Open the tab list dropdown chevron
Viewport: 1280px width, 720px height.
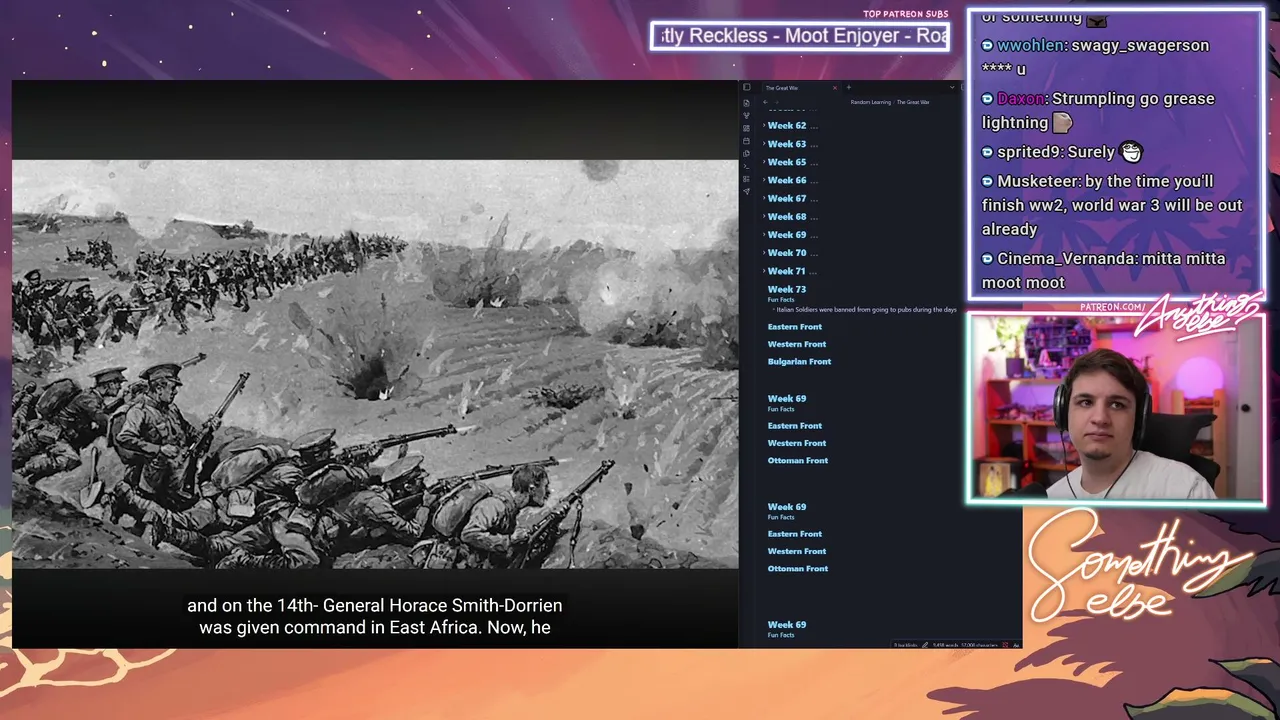click(x=952, y=88)
